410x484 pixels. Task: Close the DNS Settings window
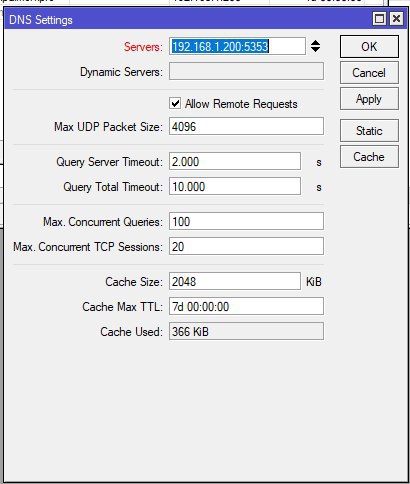[396, 19]
